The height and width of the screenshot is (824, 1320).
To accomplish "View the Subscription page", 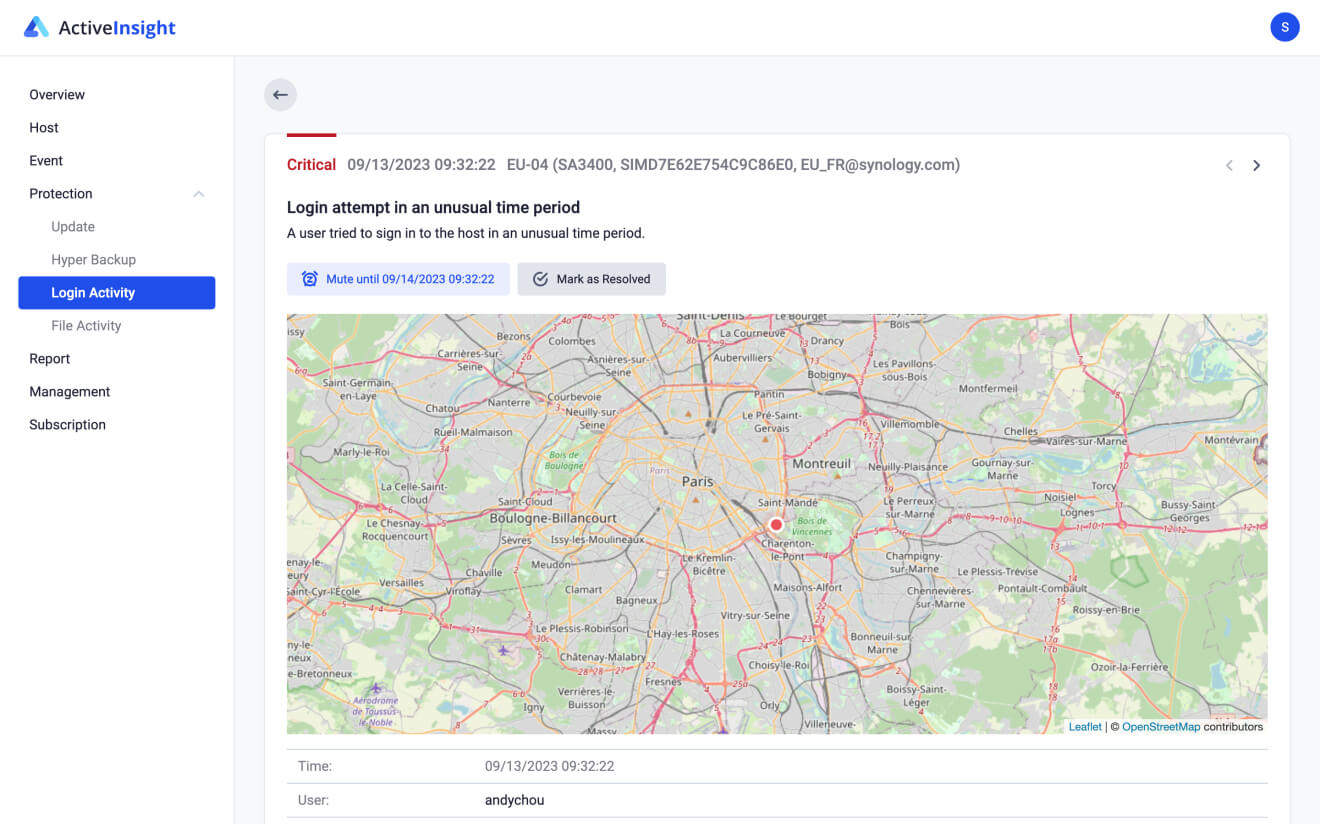I will (x=67, y=424).
